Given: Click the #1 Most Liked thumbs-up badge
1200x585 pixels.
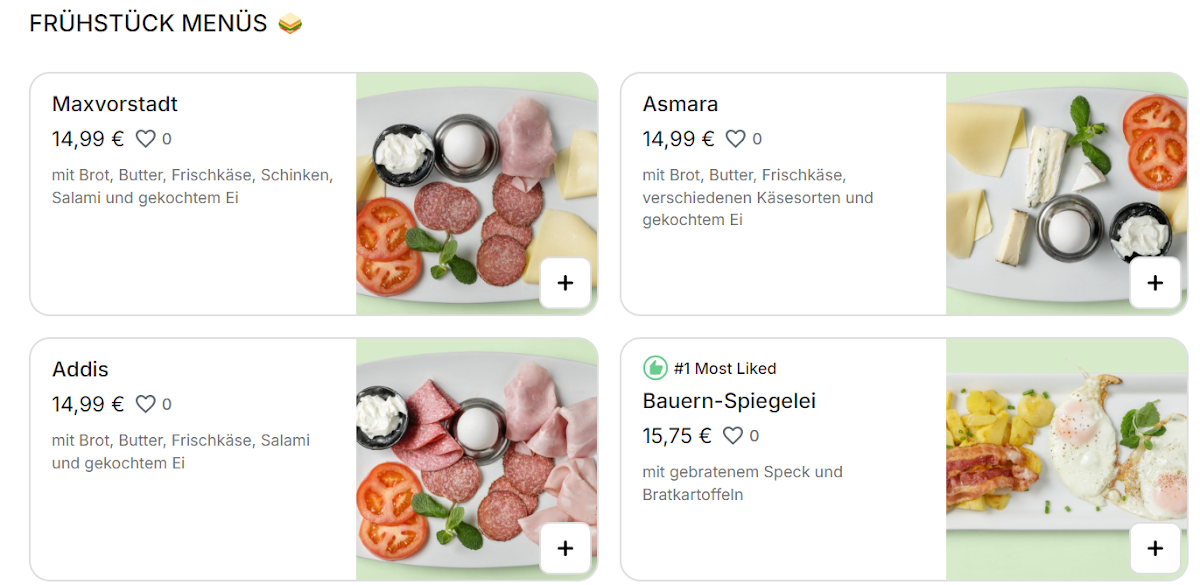Looking at the screenshot, I should click(655, 368).
